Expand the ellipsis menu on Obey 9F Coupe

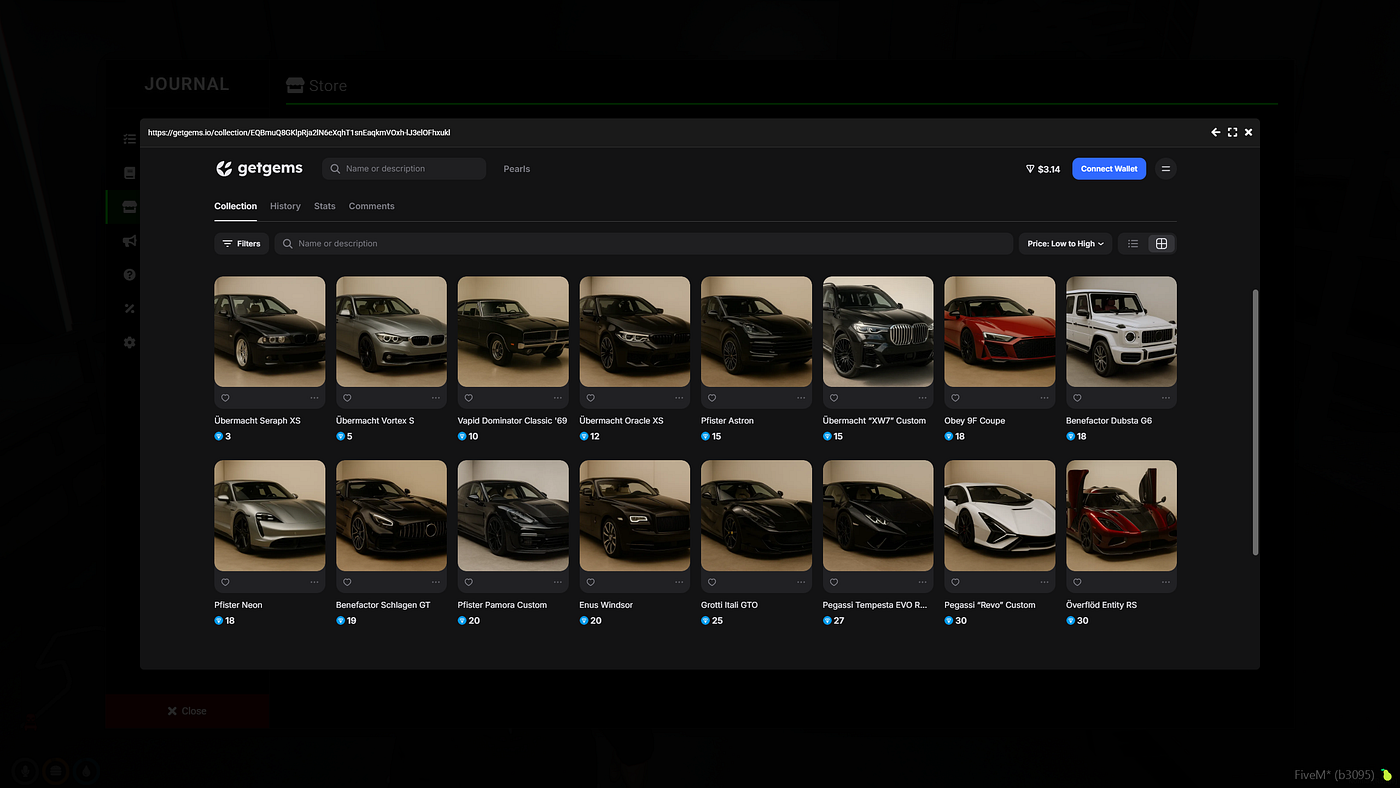tap(1044, 398)
